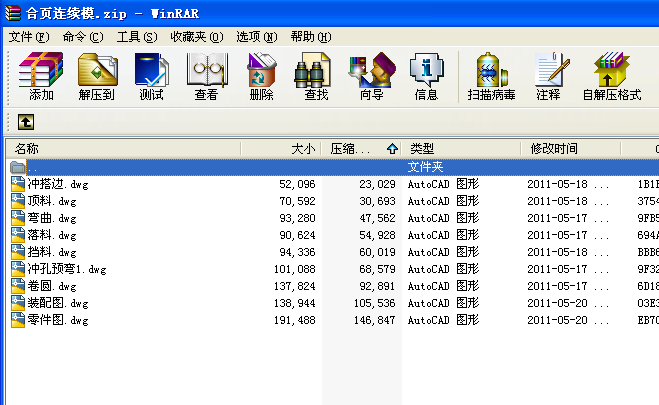Click the WinRAR title bar app icon
659x405 pixels.
pos(13,13)
